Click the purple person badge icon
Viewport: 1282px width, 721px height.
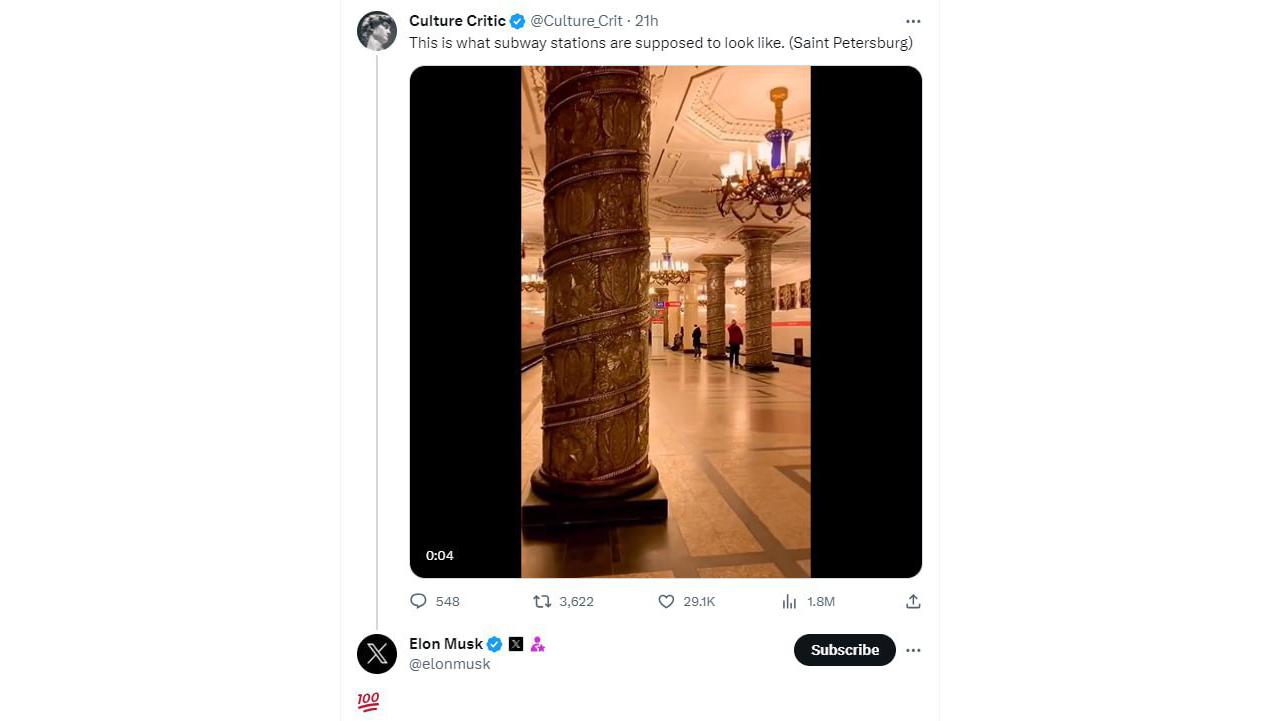coord(538,644)
